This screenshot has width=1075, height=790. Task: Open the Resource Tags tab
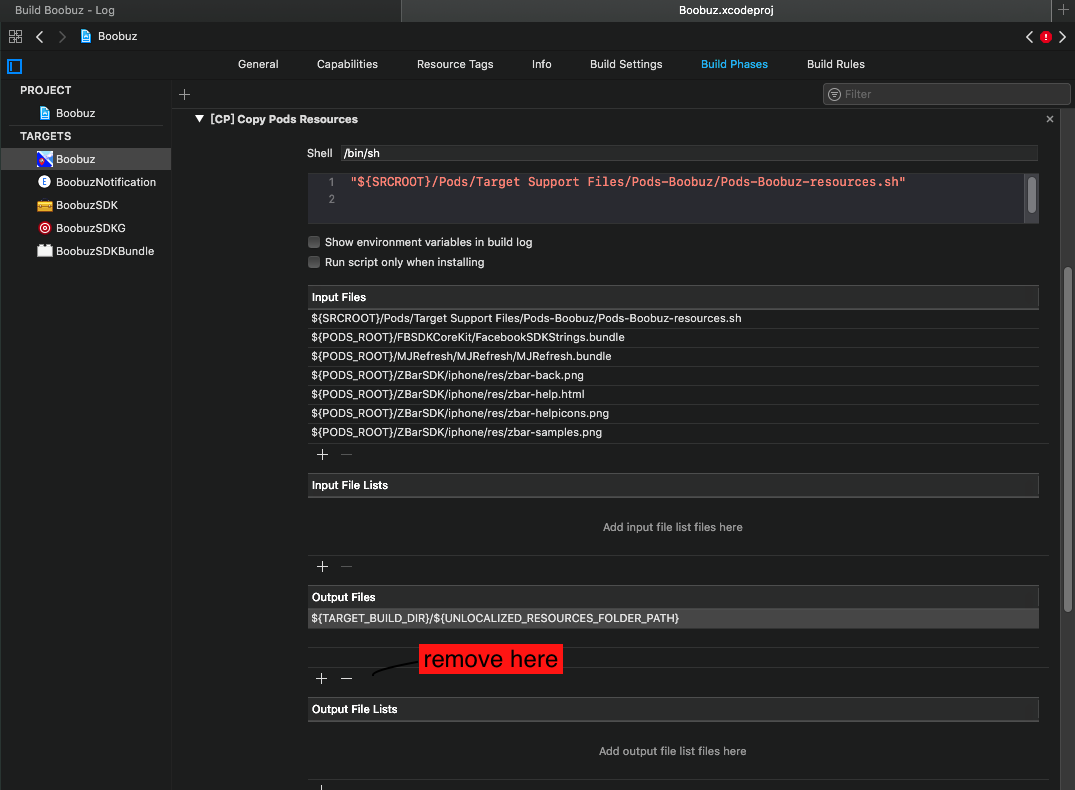455,64
